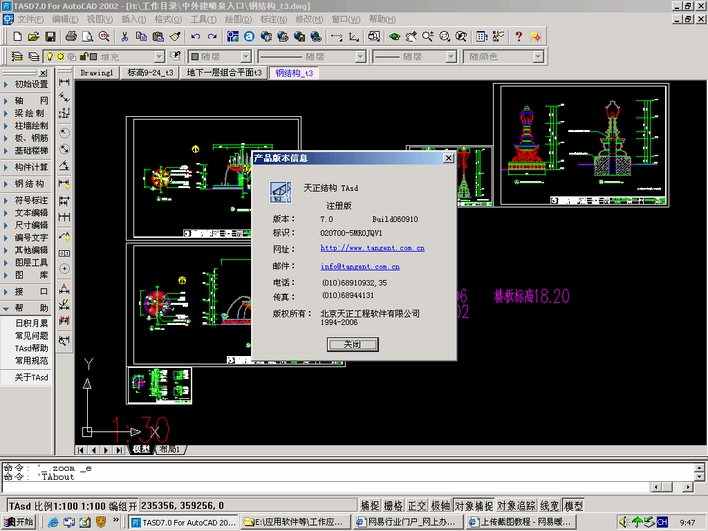Screen dimensions: 708x531
Task: Click the red question mark Help icon
Action: [x=518, y=37]
